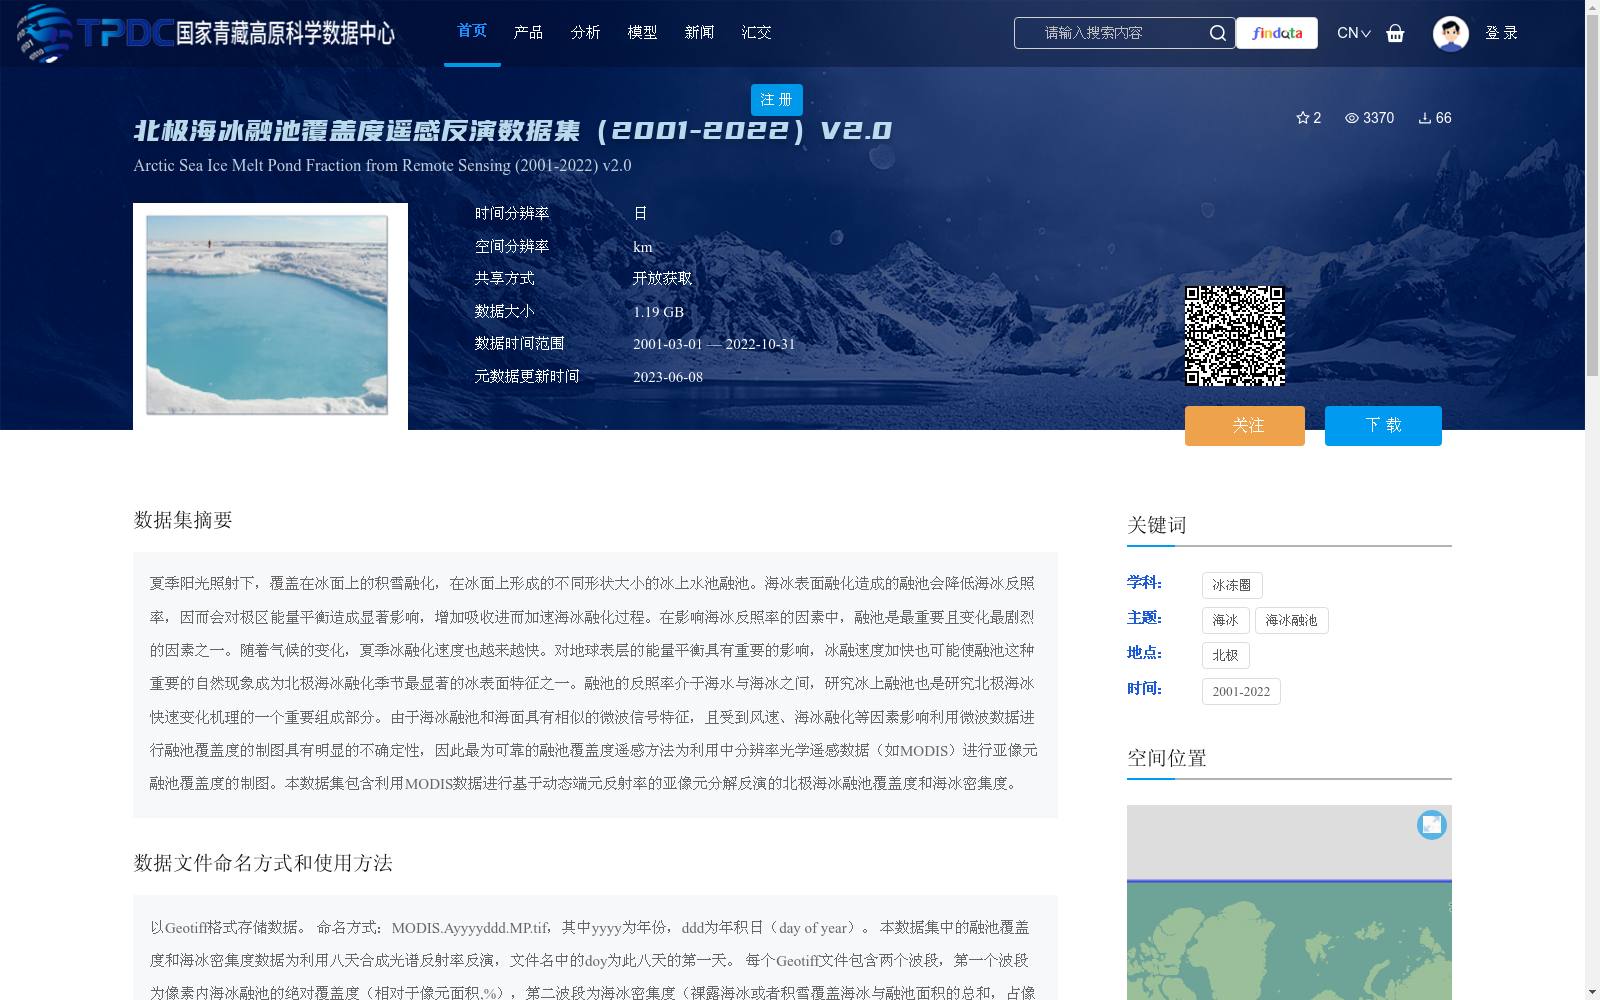
Task: Click the QR code image
Action: pos(1235,336)
